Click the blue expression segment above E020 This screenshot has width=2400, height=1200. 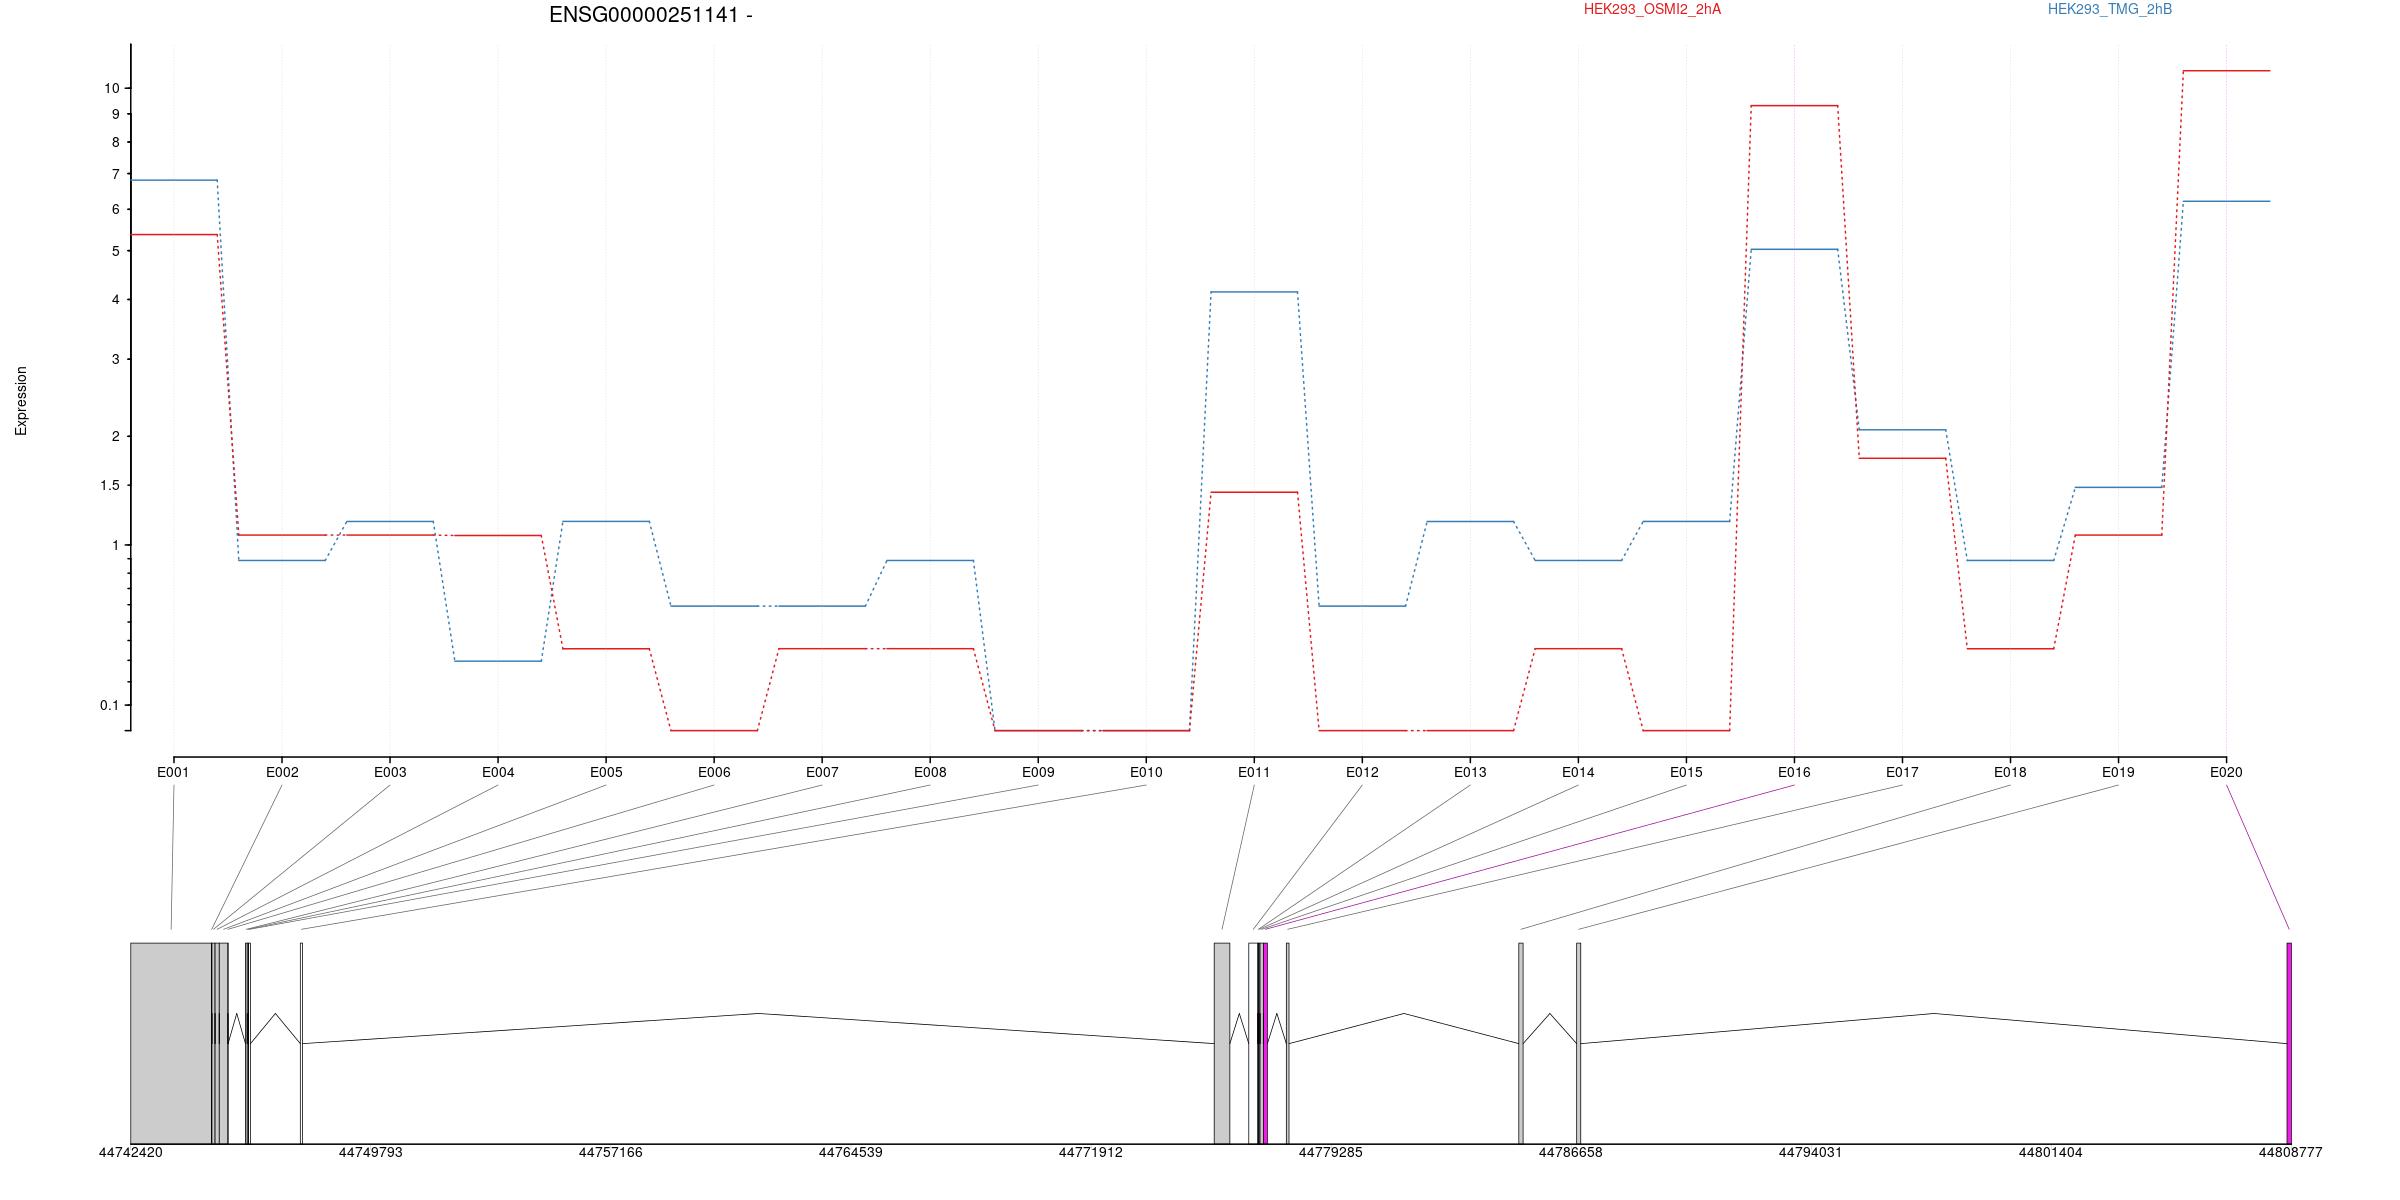point(2226,201)
